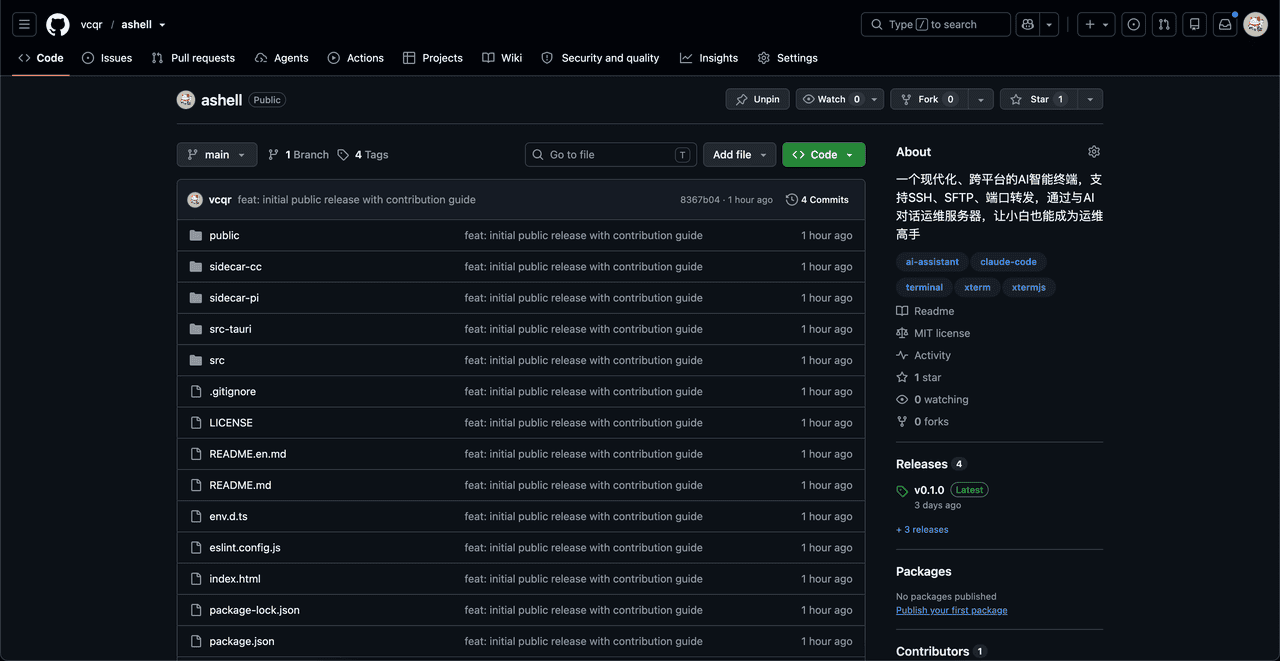Click vcqr avatar in commit bar
The image size is (1280, 661).
pyautogui.click(x=195, y=200)
